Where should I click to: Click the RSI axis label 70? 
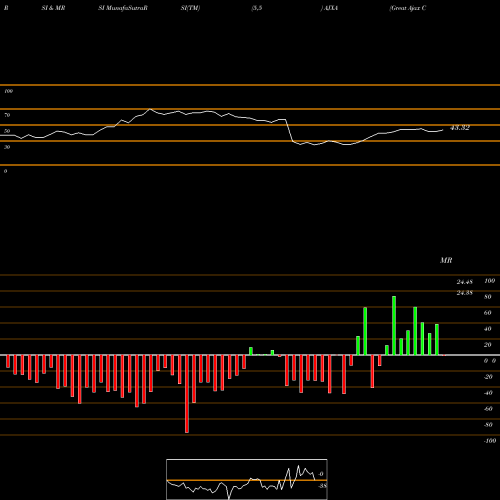[7, 115]
